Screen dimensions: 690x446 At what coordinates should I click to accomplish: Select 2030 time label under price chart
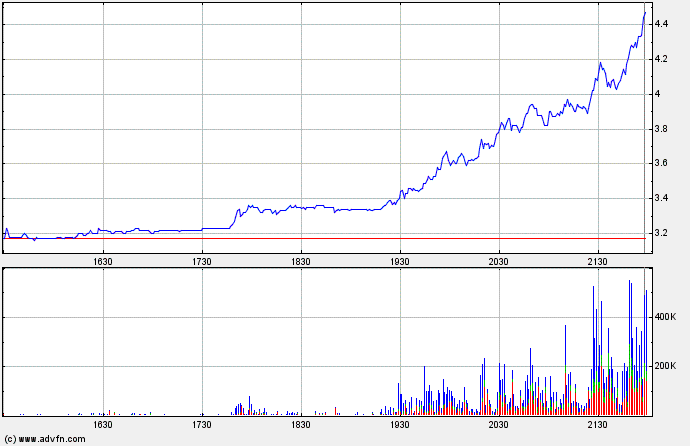click(x=499, y=260)
